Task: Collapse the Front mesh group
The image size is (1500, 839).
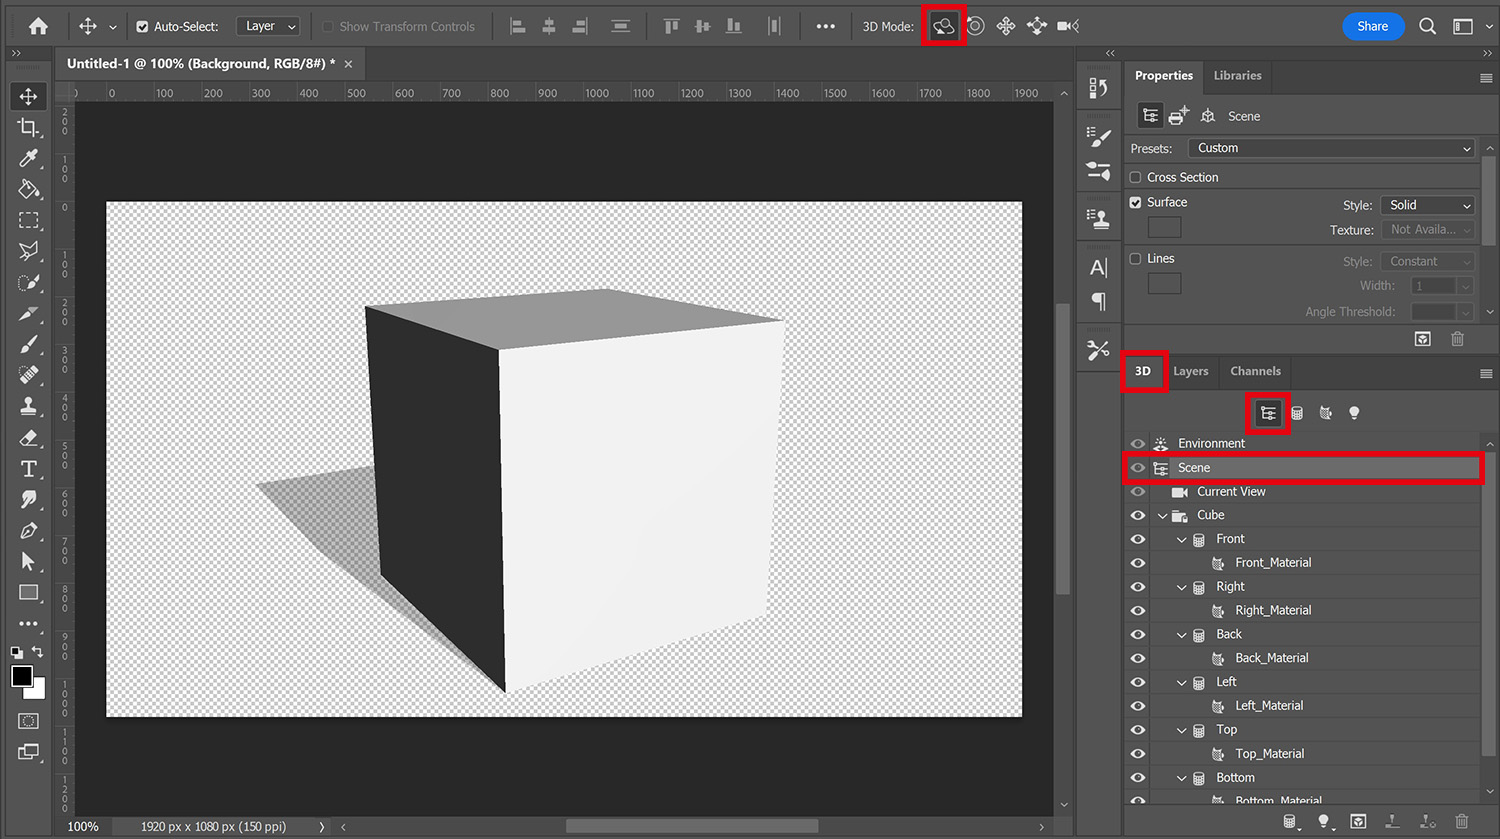Action: (x=1181, y=539)
